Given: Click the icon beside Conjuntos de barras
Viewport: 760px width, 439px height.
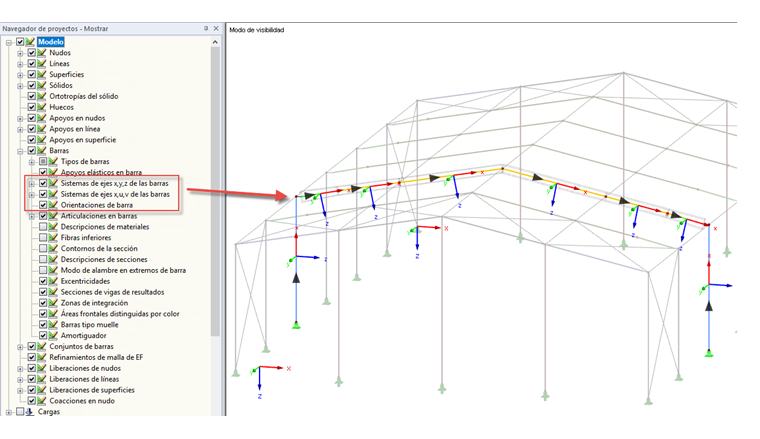Looking at the screenshot, I should pyautogui.click(x=42, y=346).
